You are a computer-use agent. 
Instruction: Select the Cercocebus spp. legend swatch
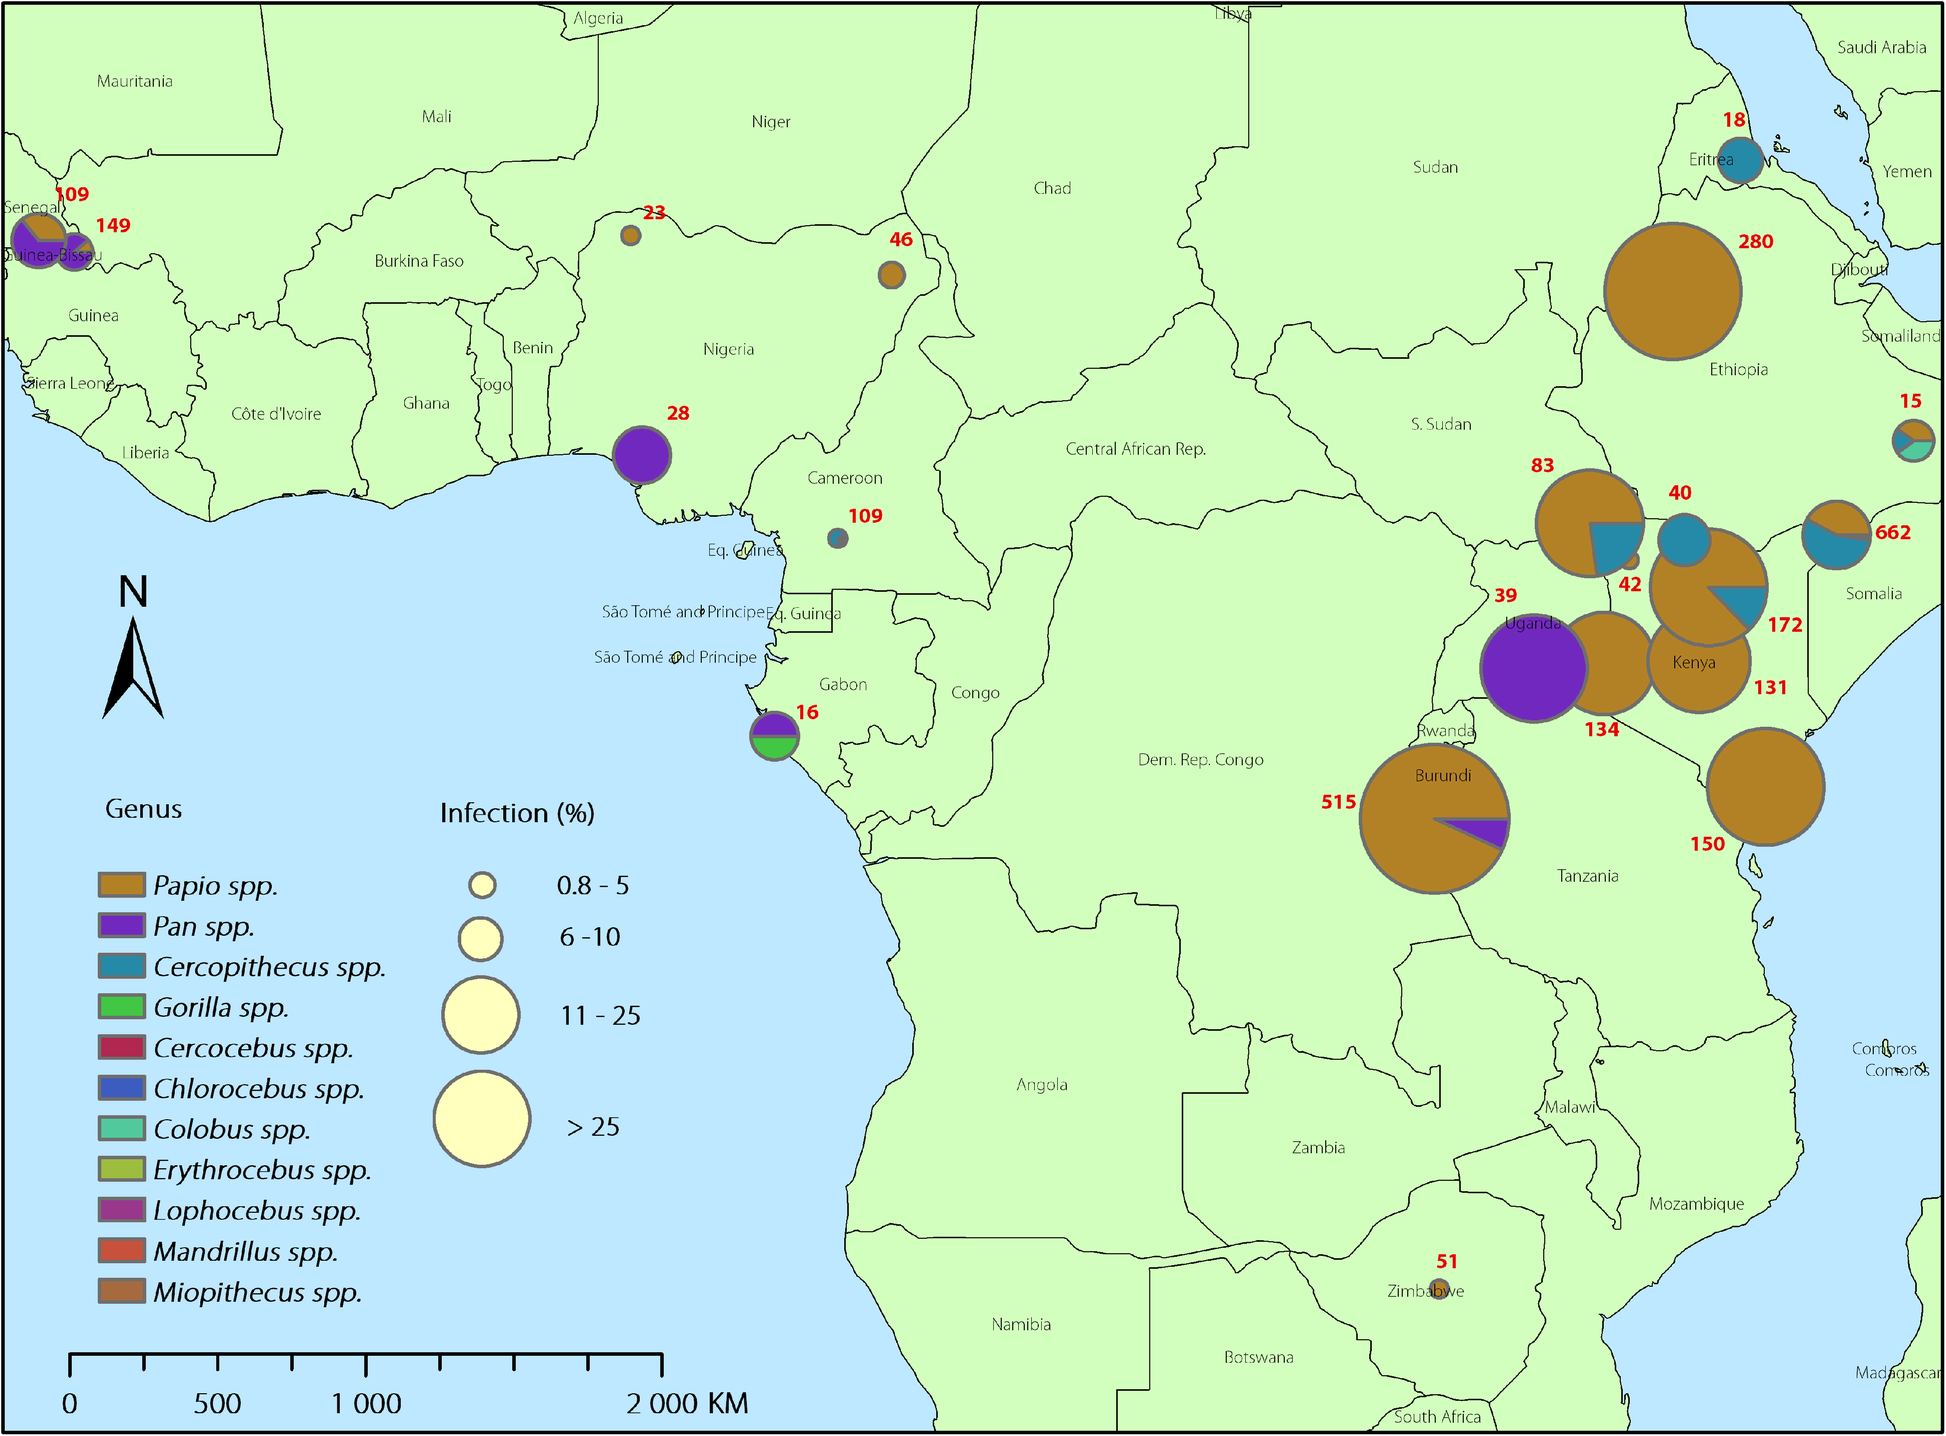coord(121,1047)
